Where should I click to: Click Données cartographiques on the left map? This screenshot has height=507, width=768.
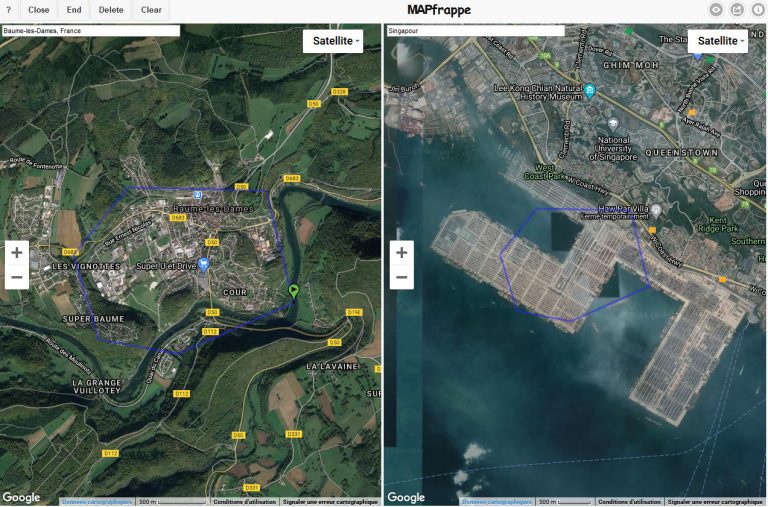click(96, 502)
